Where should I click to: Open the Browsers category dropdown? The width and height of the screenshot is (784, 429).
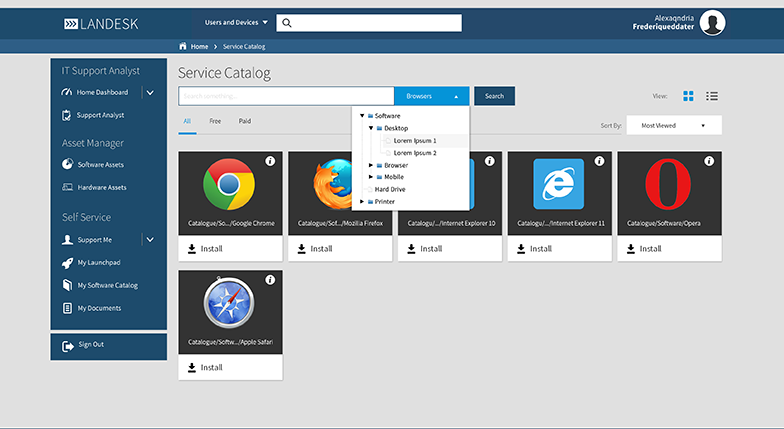point(432,96)
